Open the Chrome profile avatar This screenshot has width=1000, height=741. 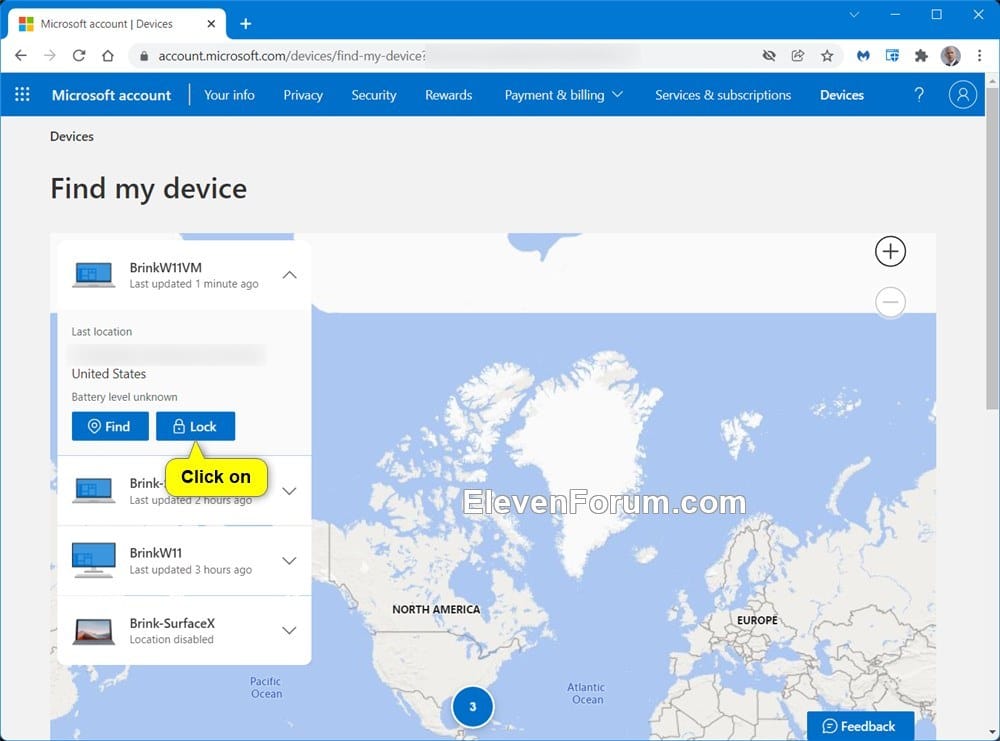[x=950, y=56]
